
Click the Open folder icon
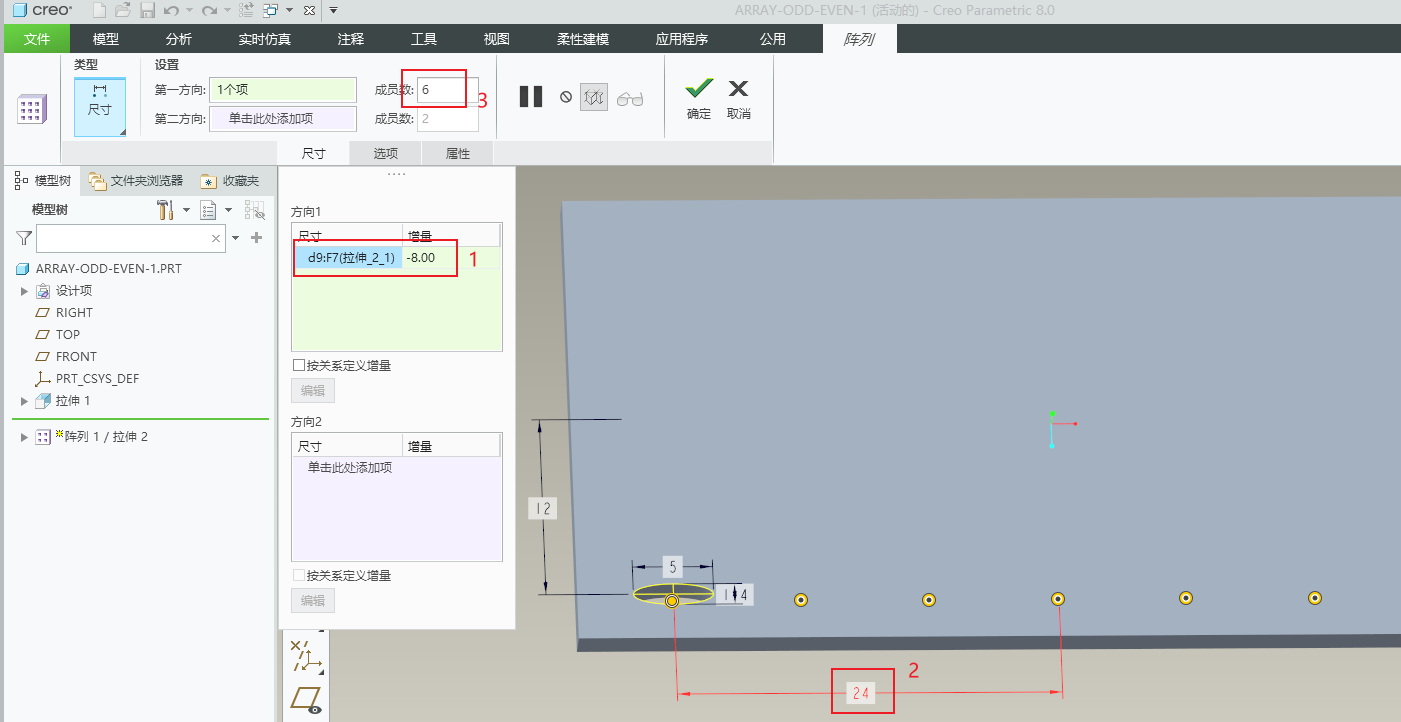coord(123,10)
